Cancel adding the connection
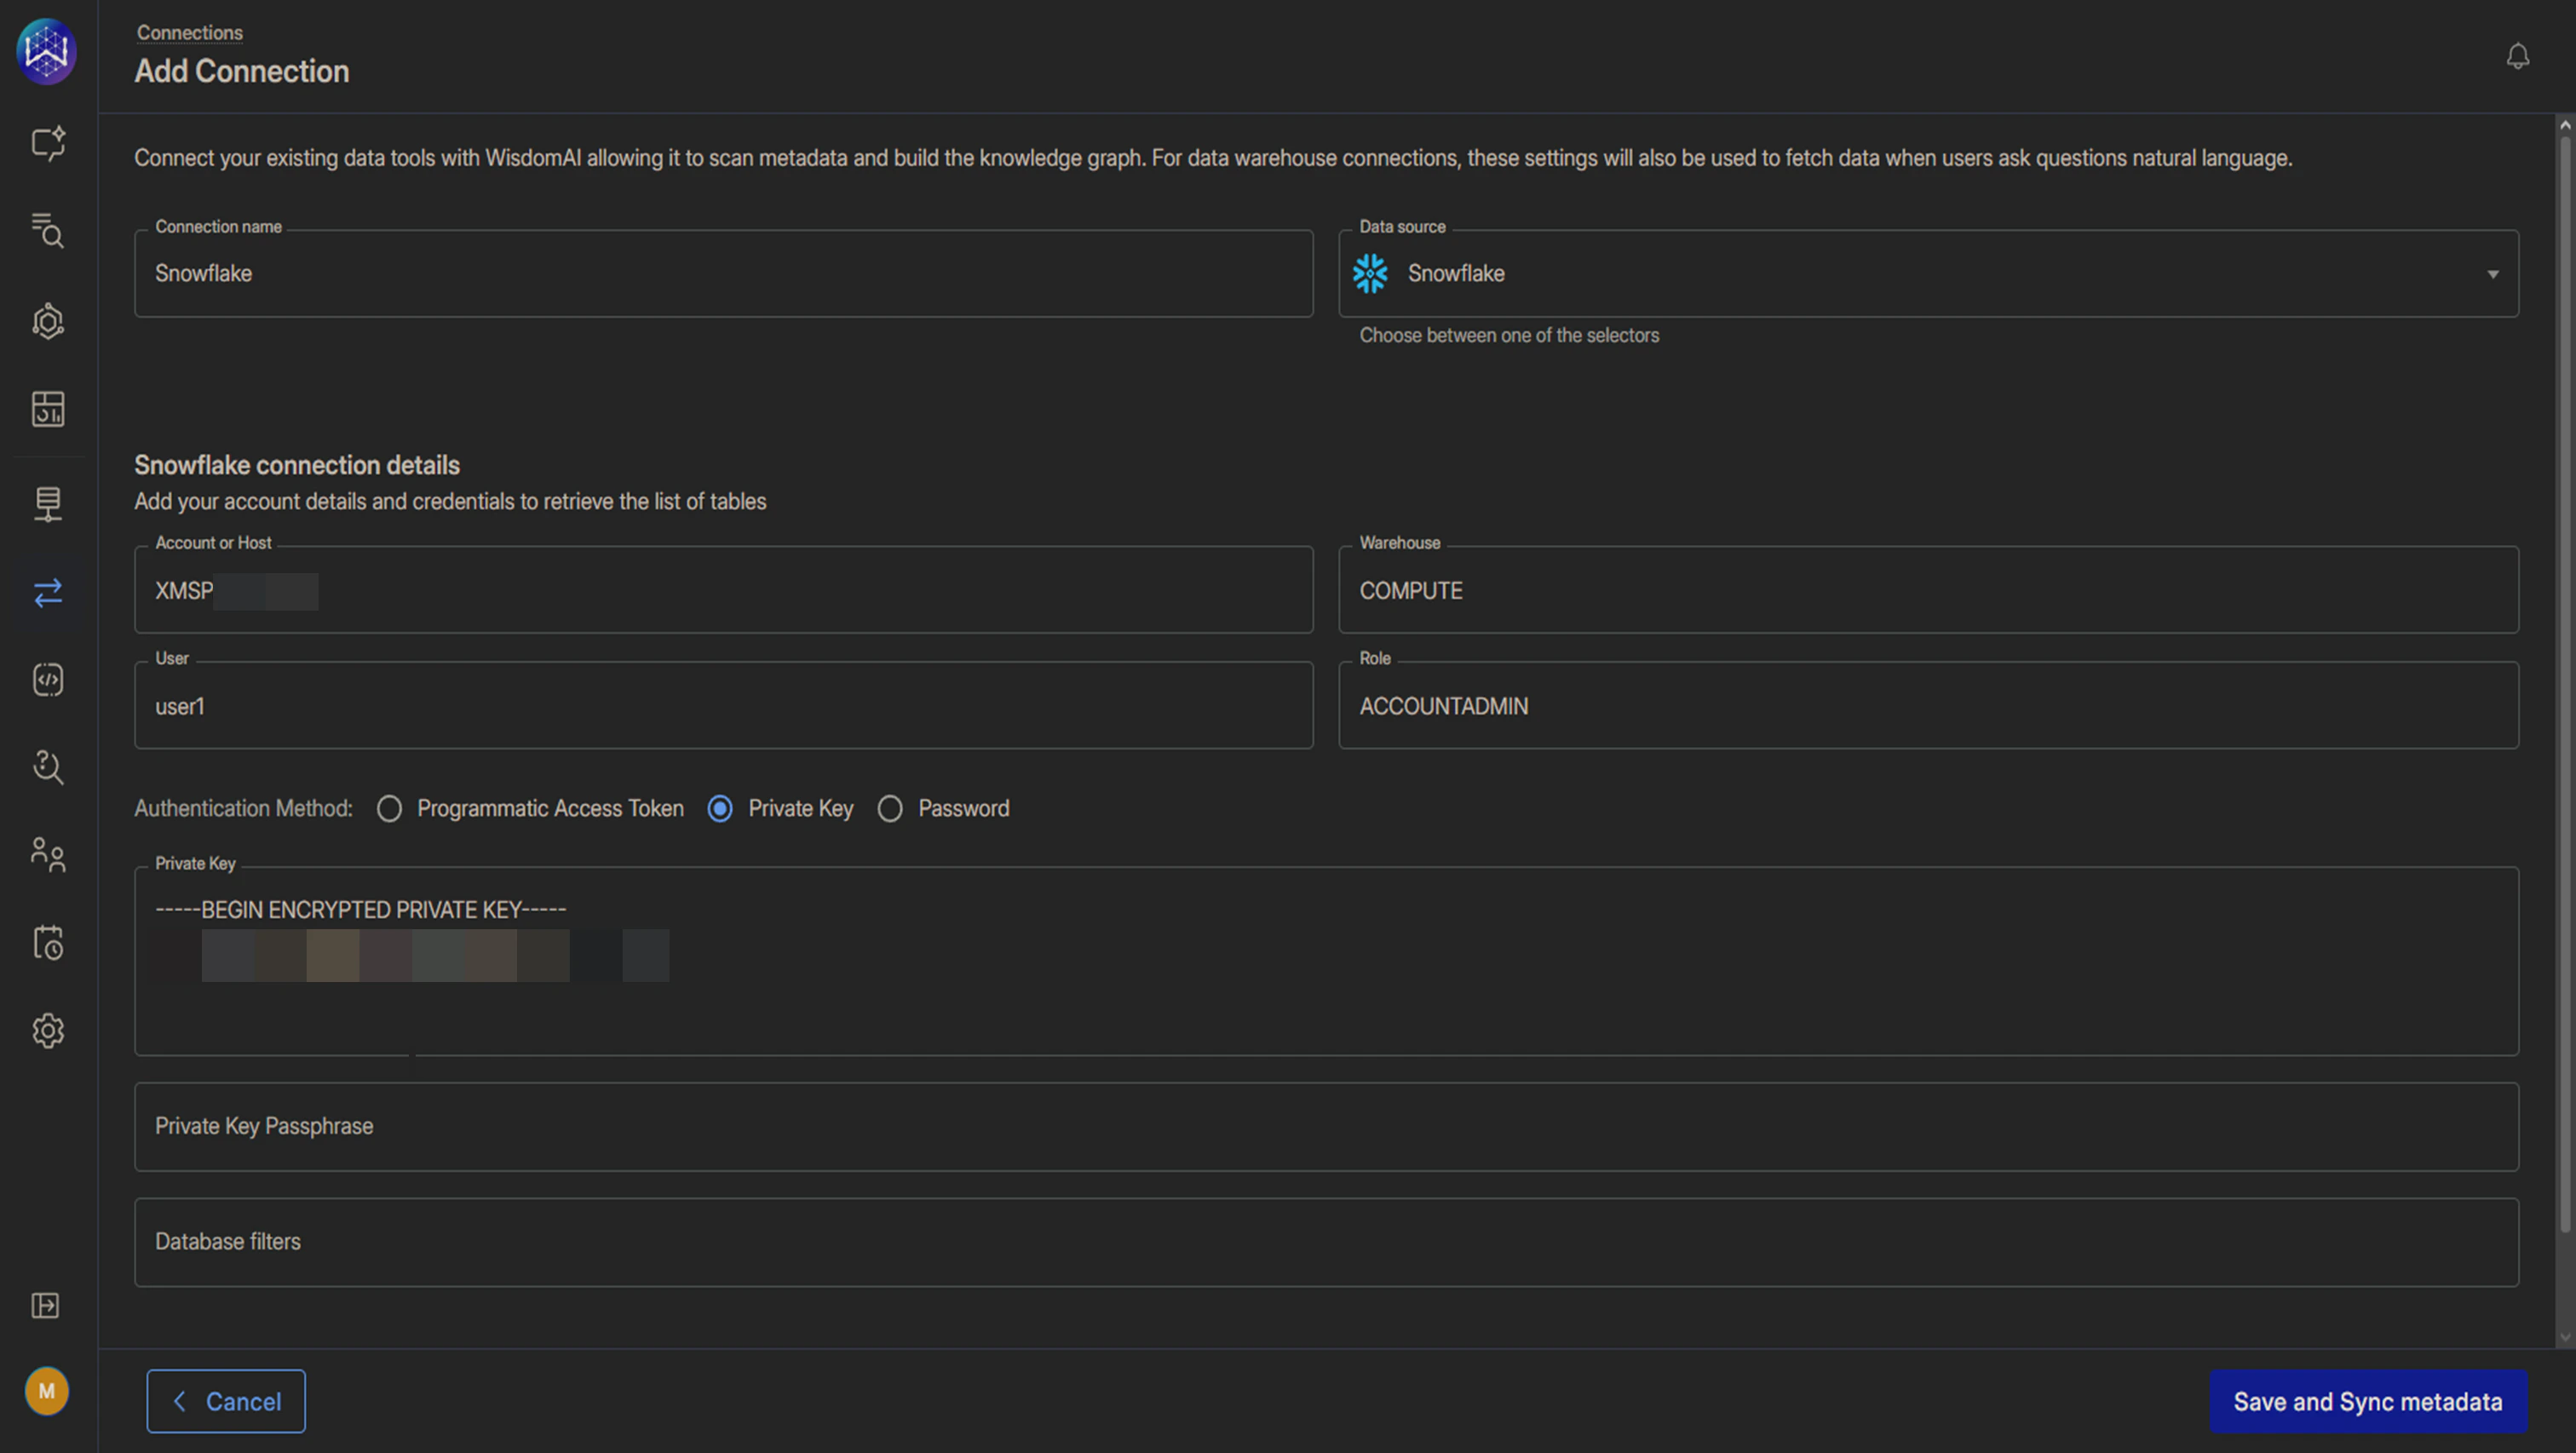The image size is (2576, 1453). 226,1401
